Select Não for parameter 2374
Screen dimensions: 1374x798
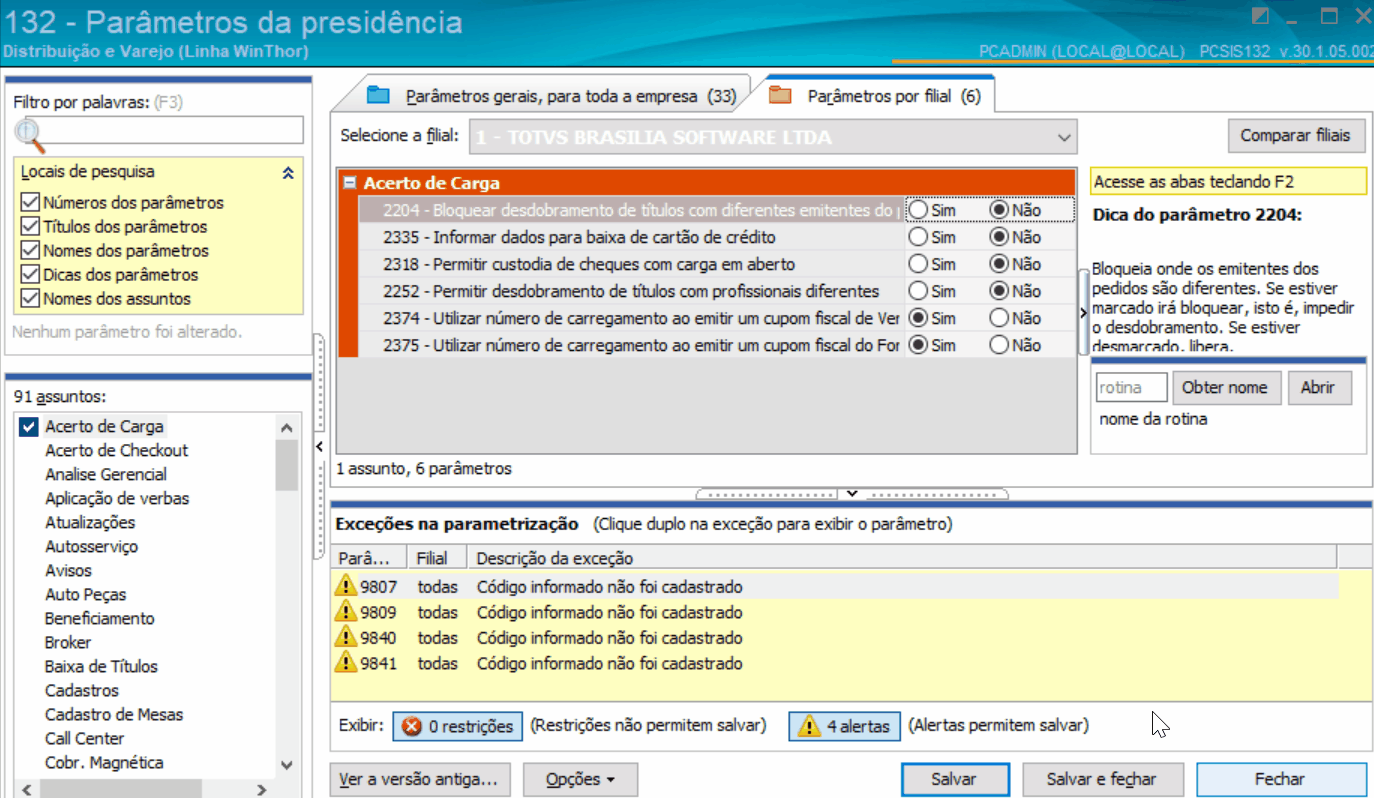tap(999, 318)
